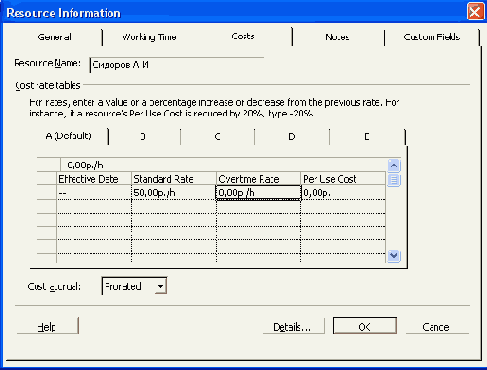Click the scroll up arrow of rate table
Image resolution: width=487 pixels, height=370 pixels.
pos(394,165)
